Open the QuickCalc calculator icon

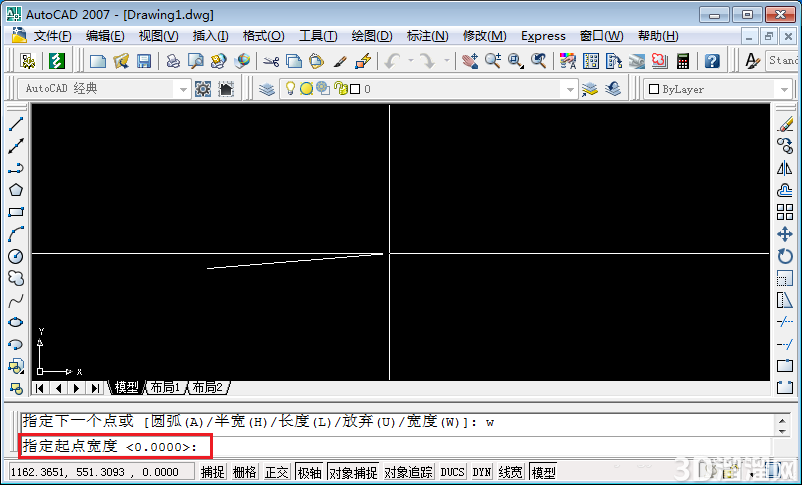(x=683, y=61)
